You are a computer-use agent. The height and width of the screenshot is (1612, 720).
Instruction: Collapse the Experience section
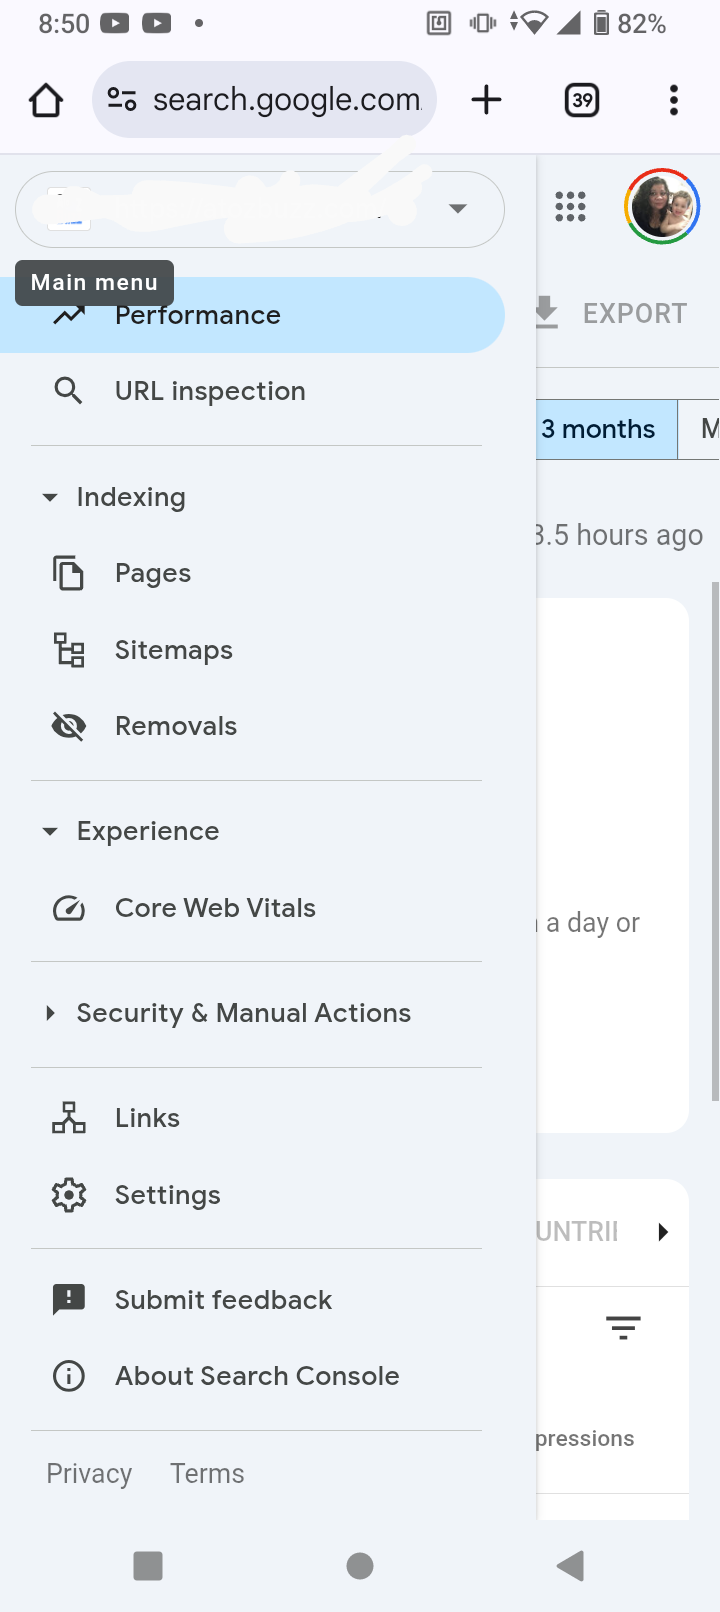[49, 831]
